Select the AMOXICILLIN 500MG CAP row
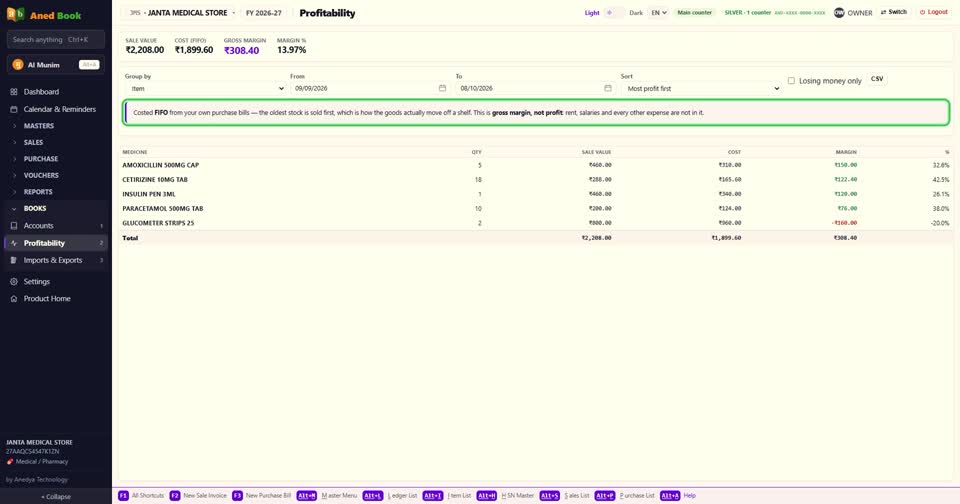 (536, 165)
